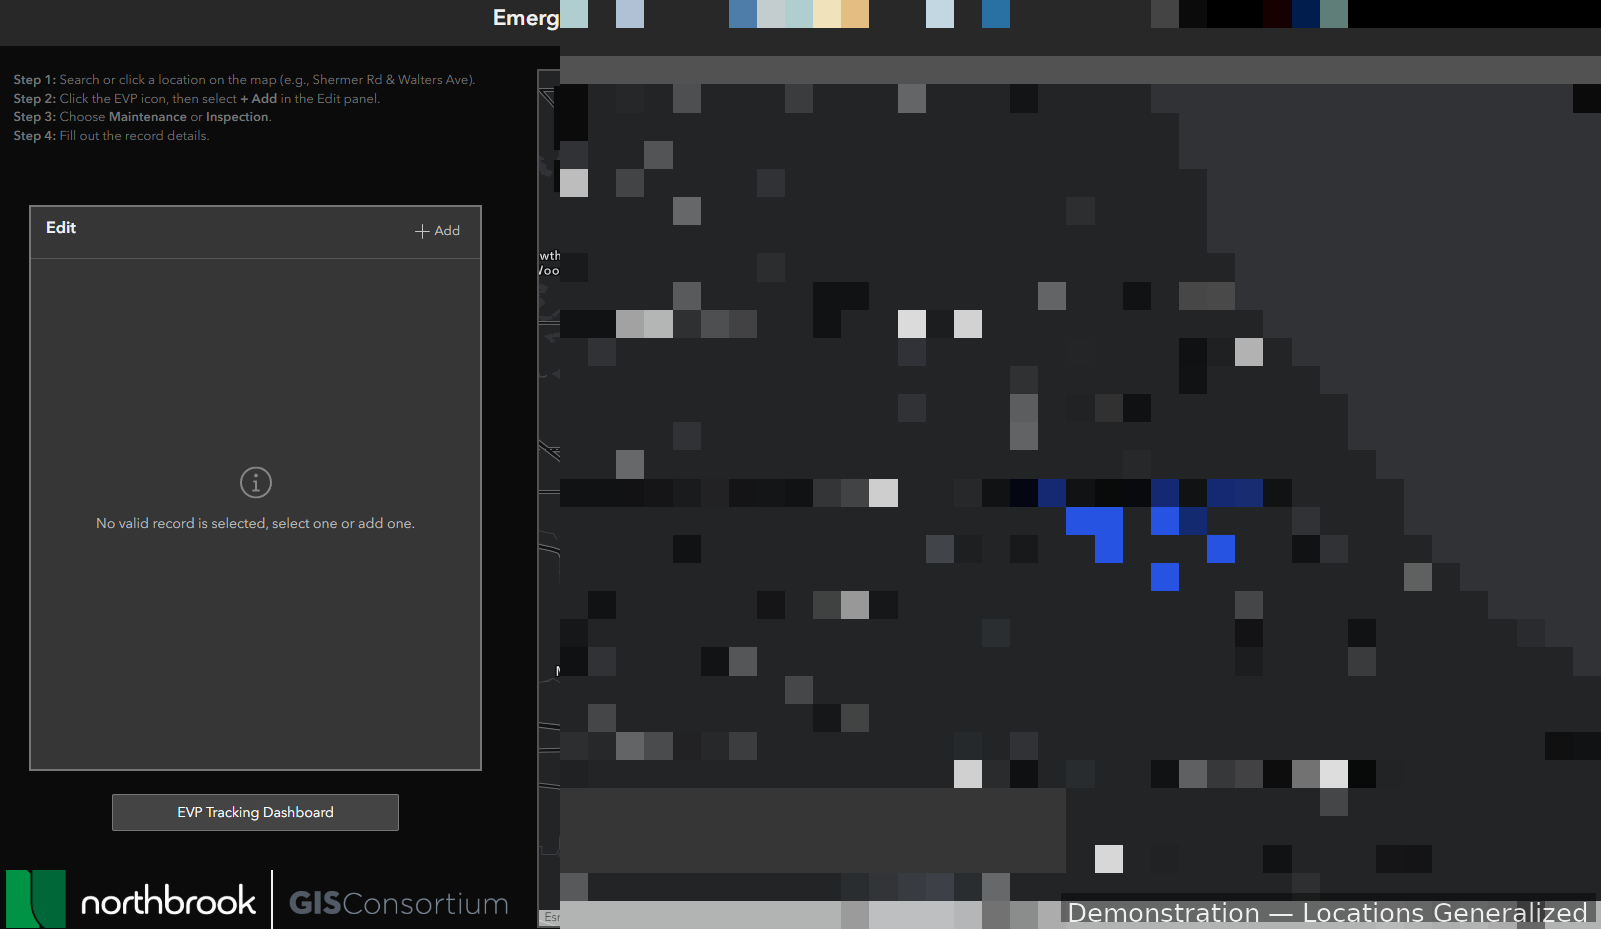Click the map label reading 'wth Woo'
This screenshot has width=1601, height=929.
coord(549,263)
